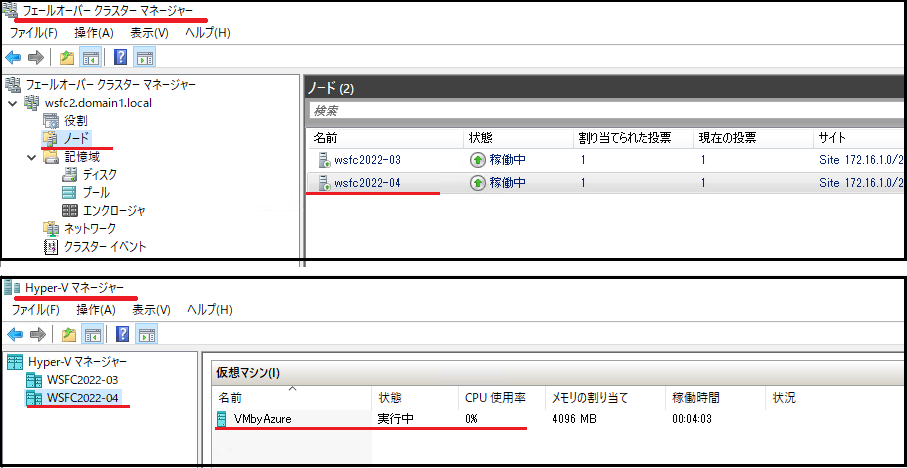907x468 pixels.
Task: Click Help icon in Failover Cluster Manager toolbar
Action: (121, 57)
